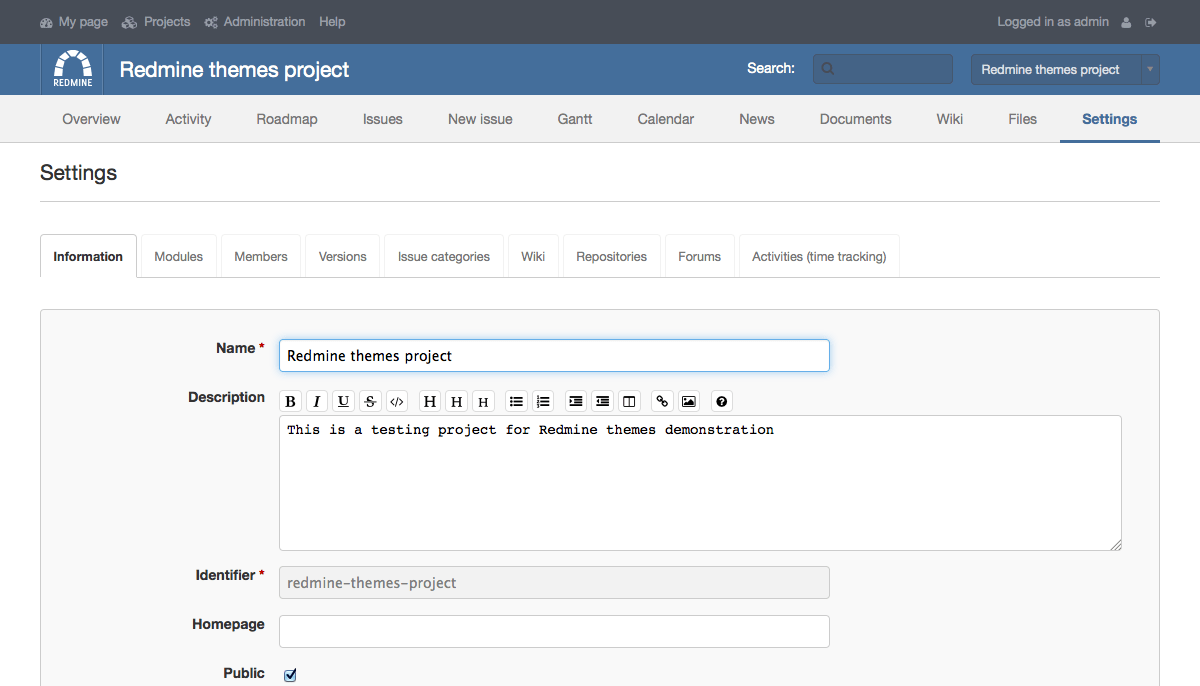The height and width of the screenshot is (686, 1200).
Task: Open the project jump dropdown
Action: (1065, 69)
